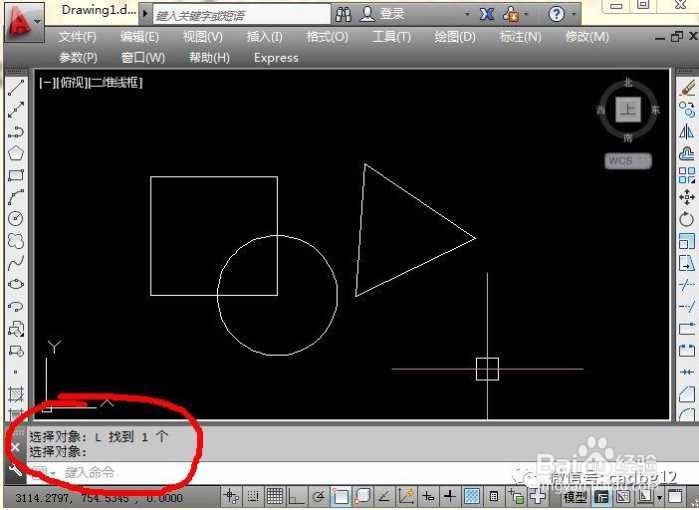
Task: Toggle Selection Cycling in status bar
Action: click(x=516, y=496)
